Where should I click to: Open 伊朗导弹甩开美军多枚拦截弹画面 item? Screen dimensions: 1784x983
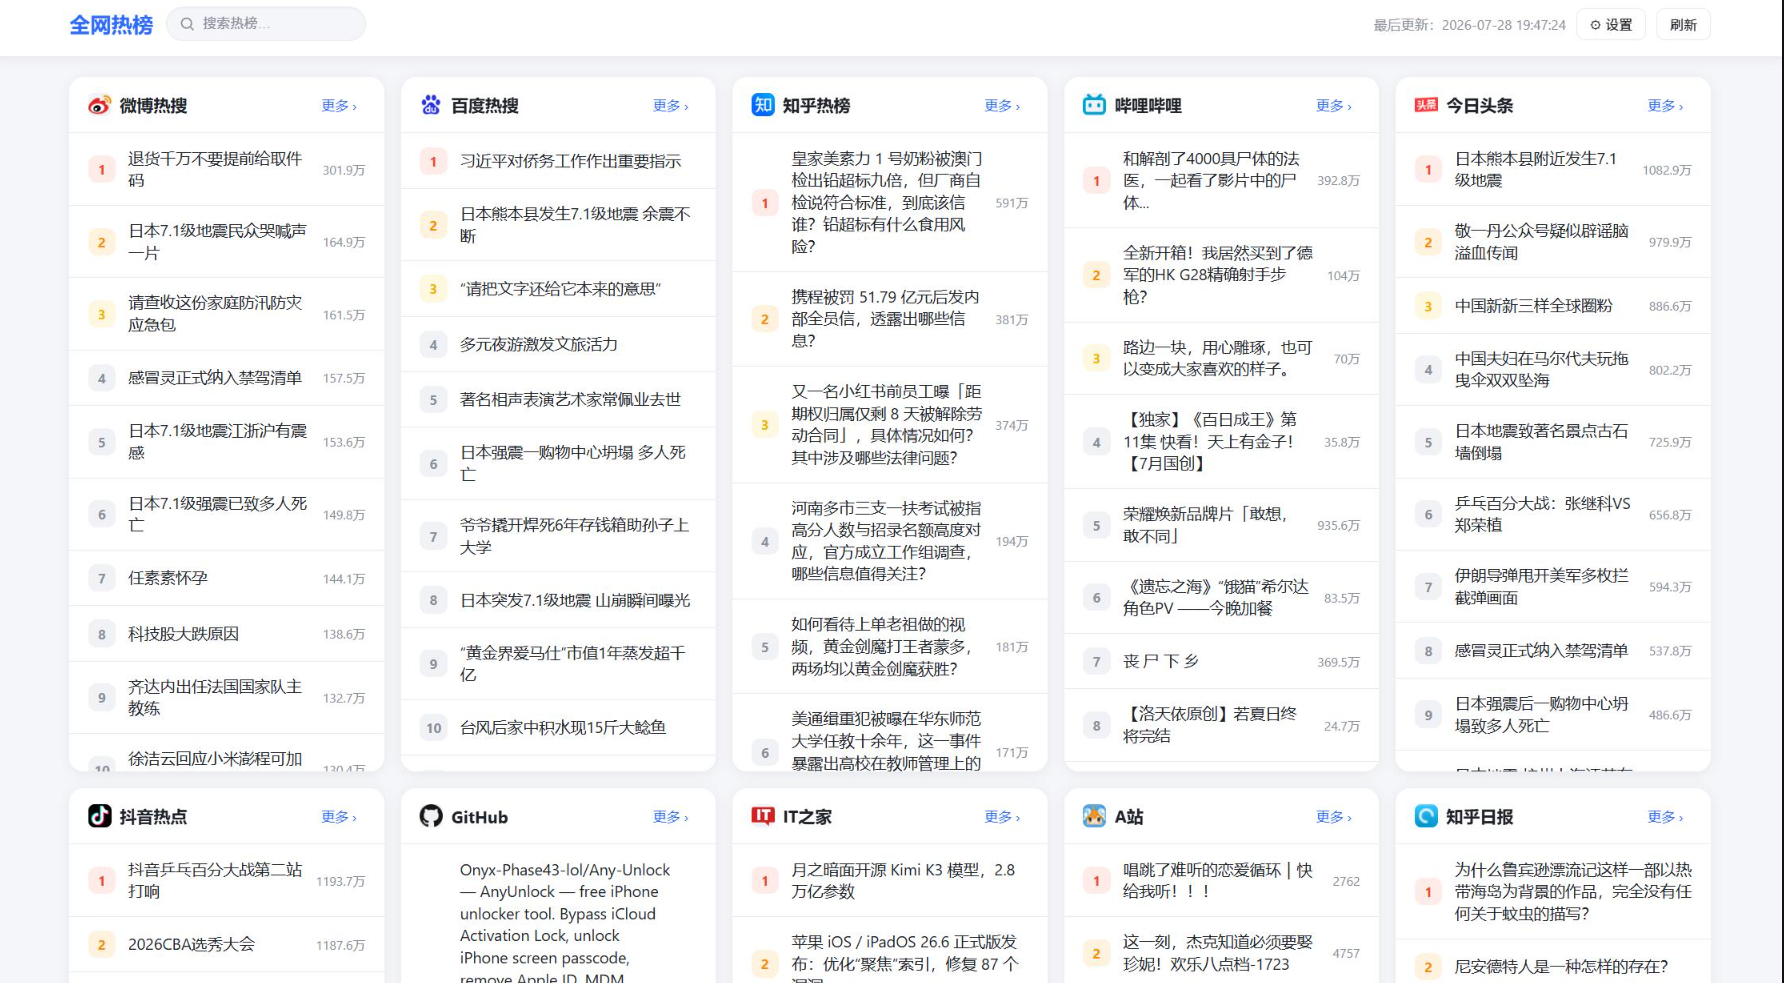(x=1553, y=587)
